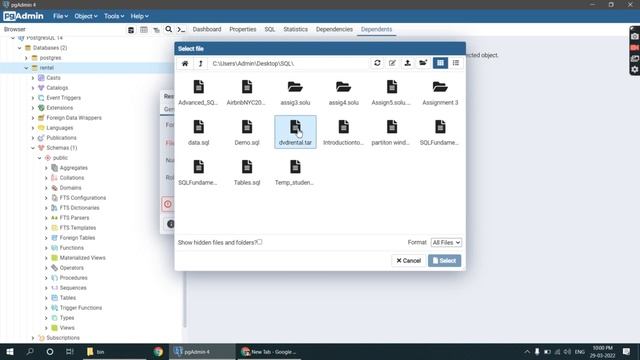This screenshot has width=640, height=360.
Task: Collapse the Databases (2) node
Action: [20, 48]
